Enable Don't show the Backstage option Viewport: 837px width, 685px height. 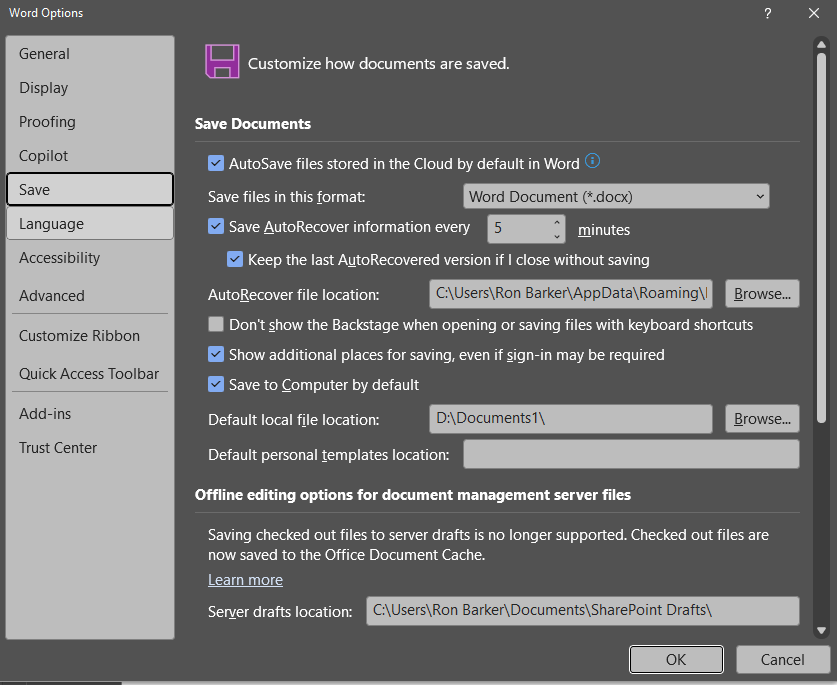click(215, 324)
